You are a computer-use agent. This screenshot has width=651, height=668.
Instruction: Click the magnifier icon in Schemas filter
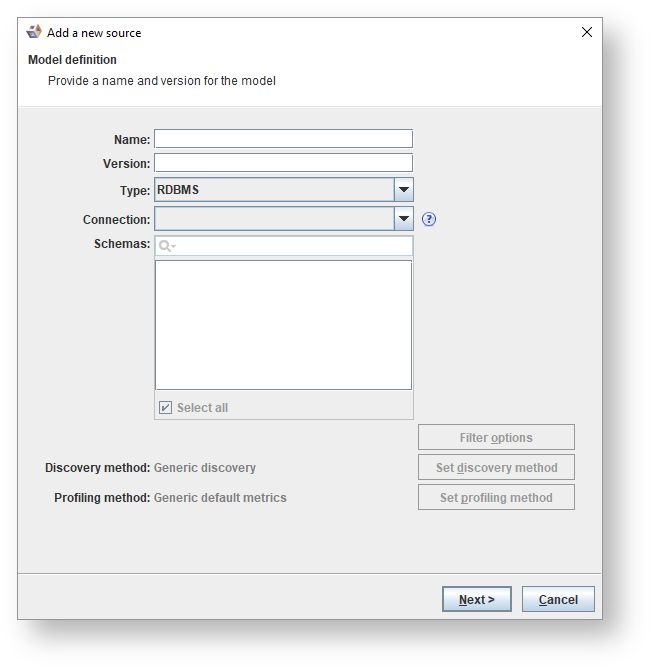166,246
